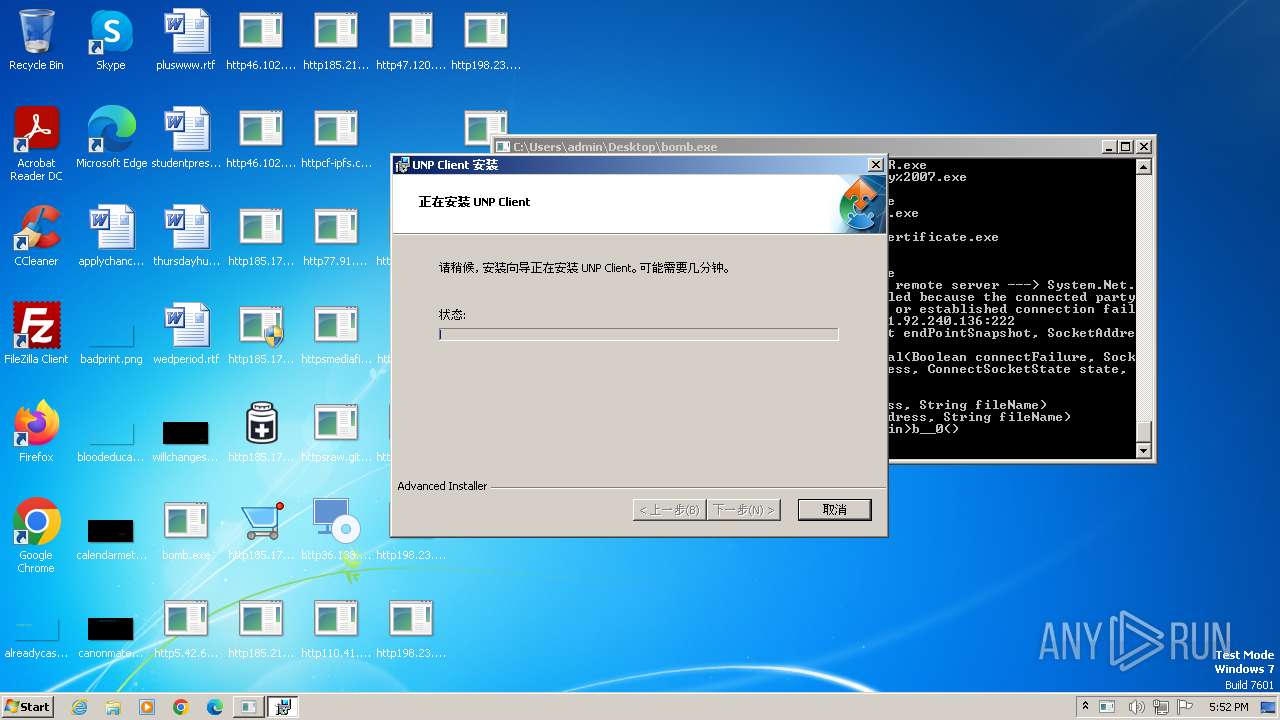Close the UNP Client installer window

pos(875,165)
